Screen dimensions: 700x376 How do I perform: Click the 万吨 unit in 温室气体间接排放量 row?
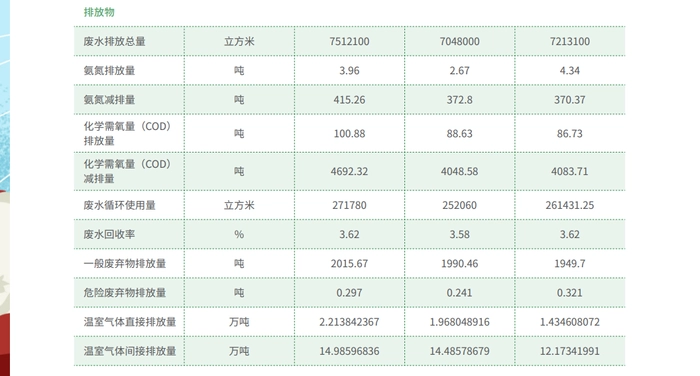[x=239, y=351]
